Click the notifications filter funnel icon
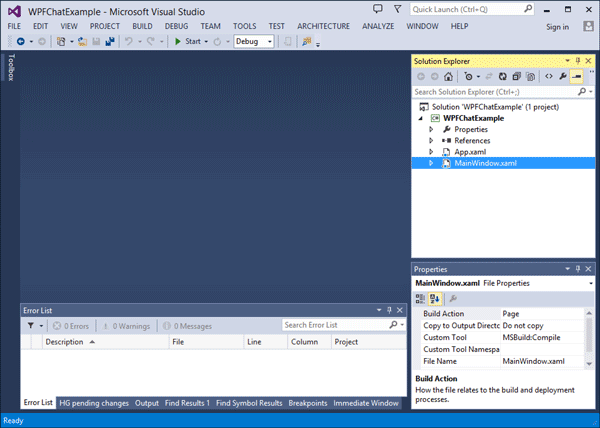This screenshot has width=600, height=428. pos(398,9)
